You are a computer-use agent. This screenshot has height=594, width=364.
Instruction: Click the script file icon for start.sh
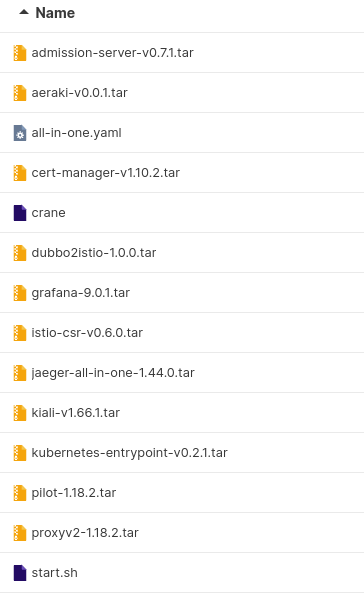point(20,573)
